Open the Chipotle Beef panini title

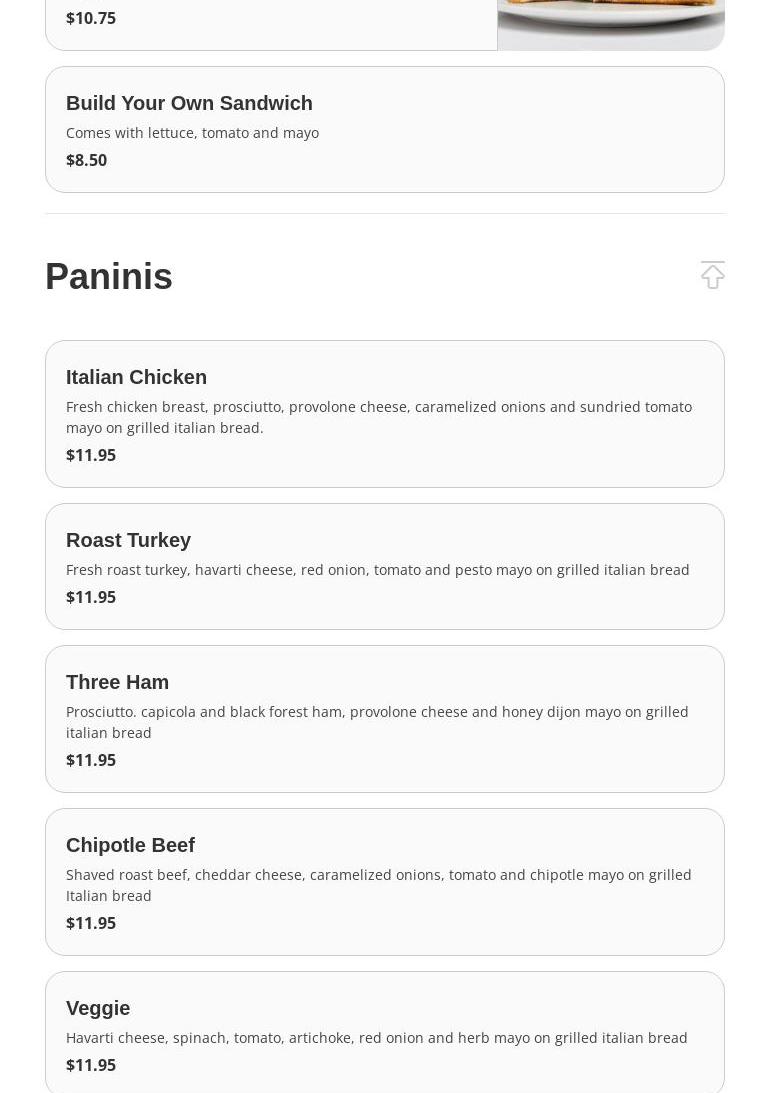click(x=130, y=845)
